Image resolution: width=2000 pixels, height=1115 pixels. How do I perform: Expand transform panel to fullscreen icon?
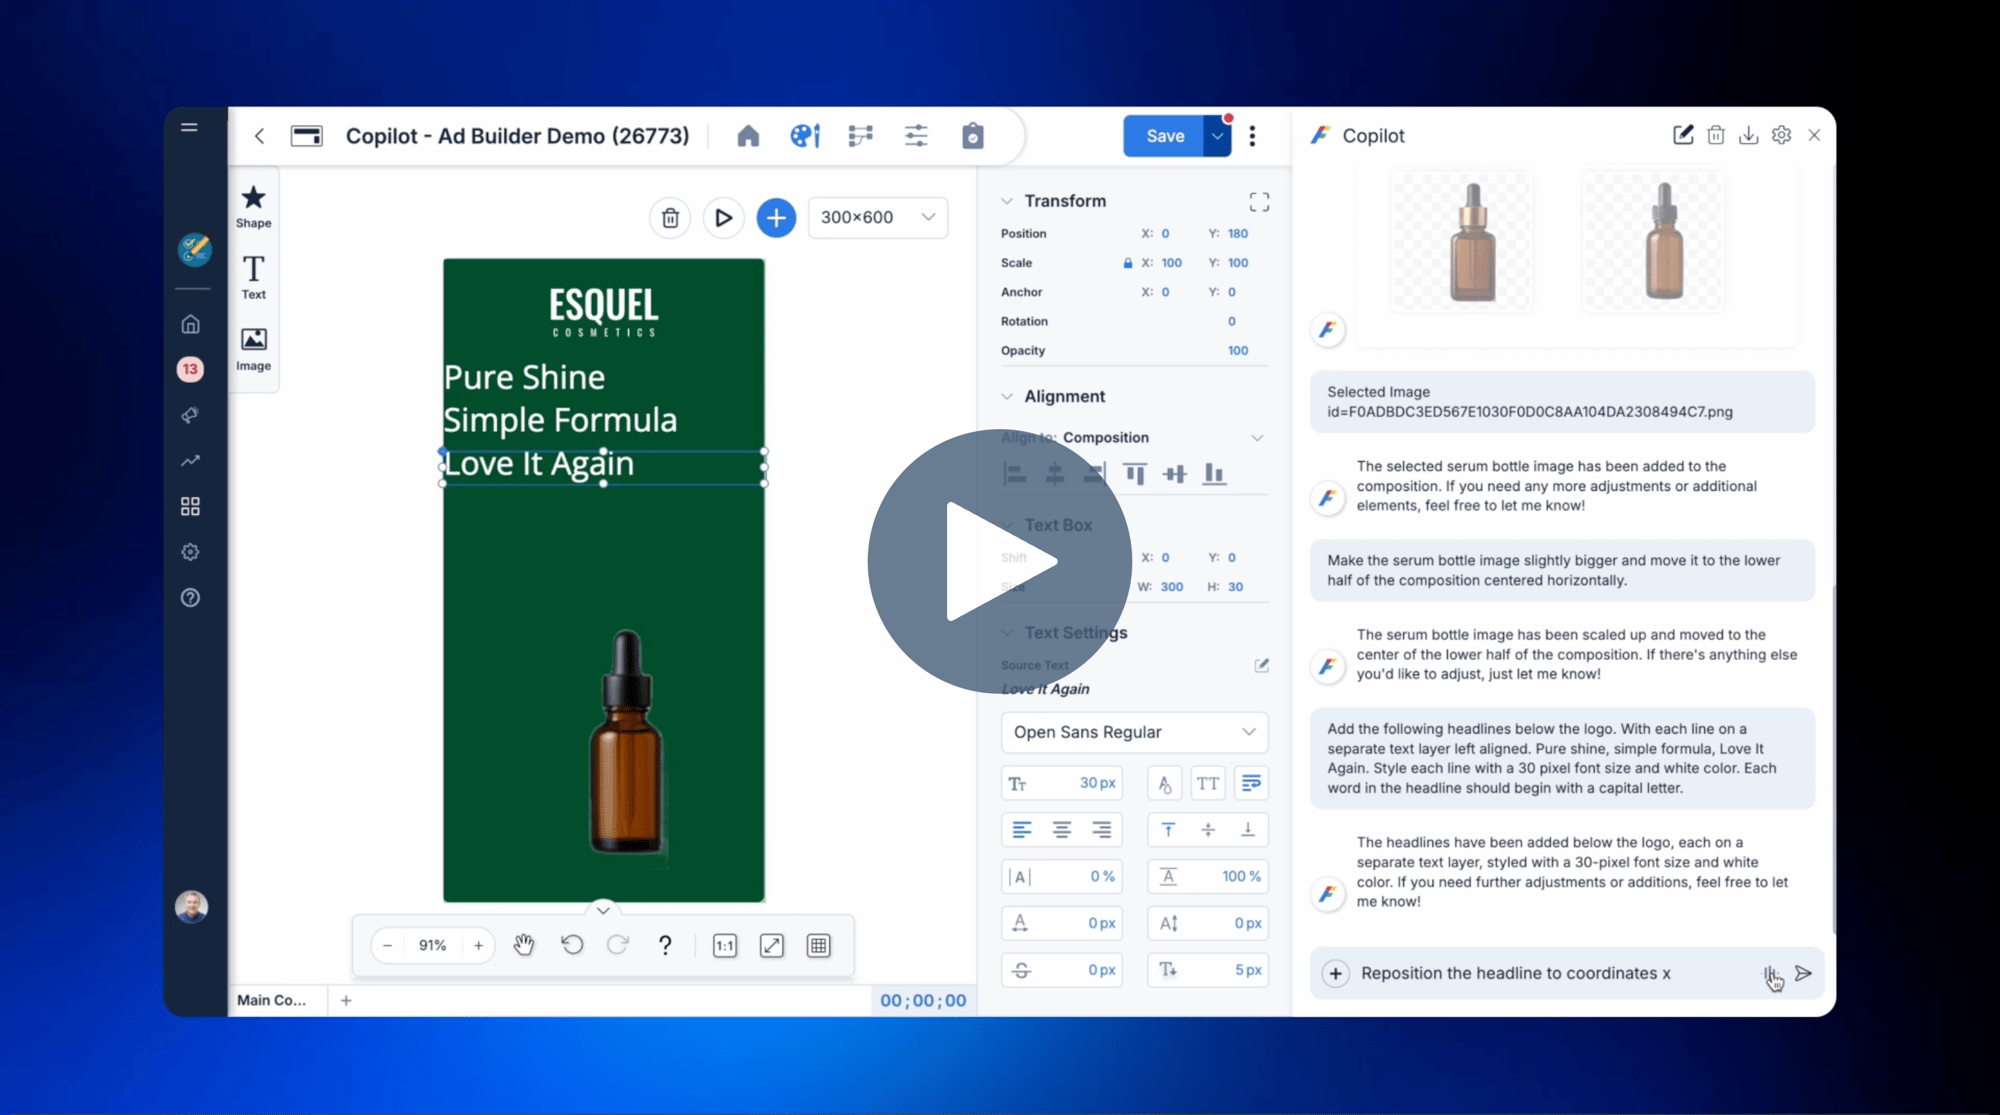[x=1259, y=202]
